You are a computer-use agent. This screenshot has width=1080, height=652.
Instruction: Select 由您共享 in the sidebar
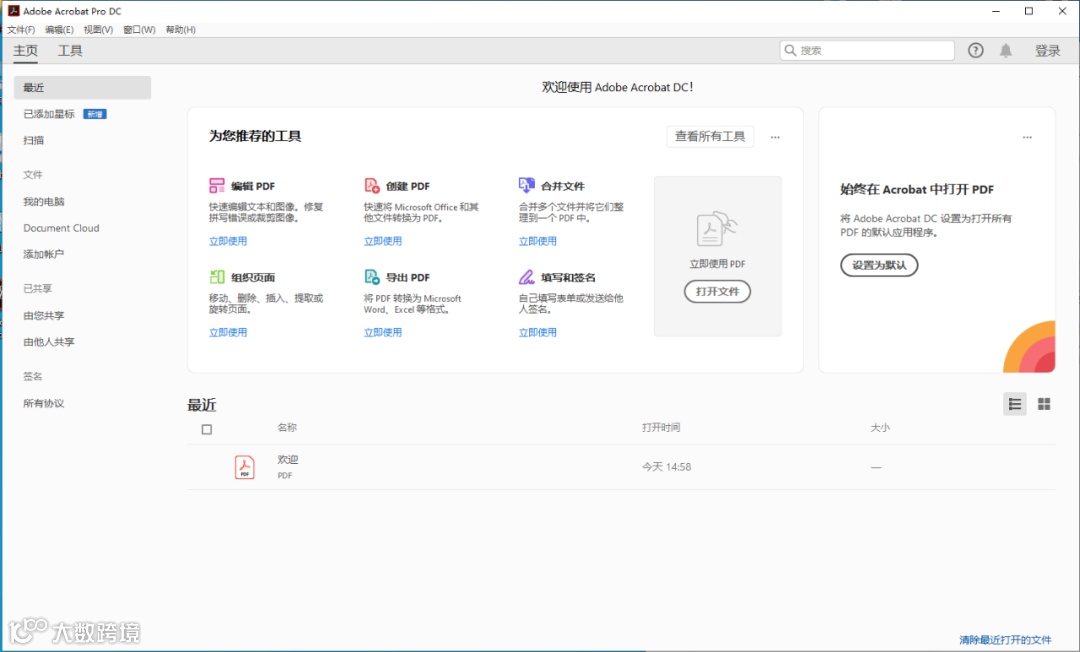click(x=43, y=315)
